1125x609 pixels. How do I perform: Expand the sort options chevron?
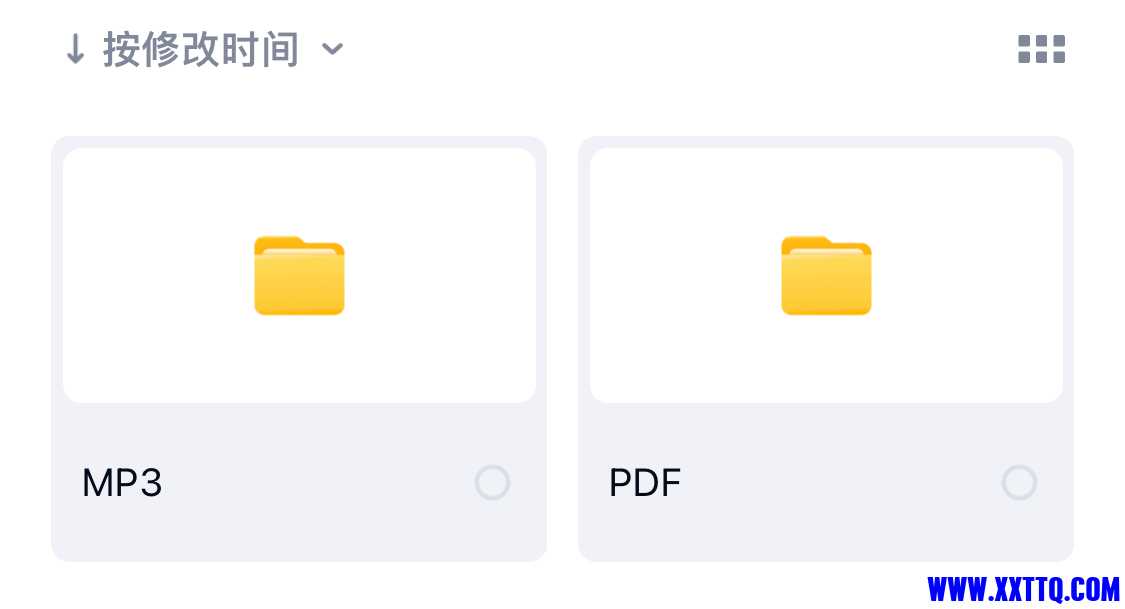click(332, 49)
